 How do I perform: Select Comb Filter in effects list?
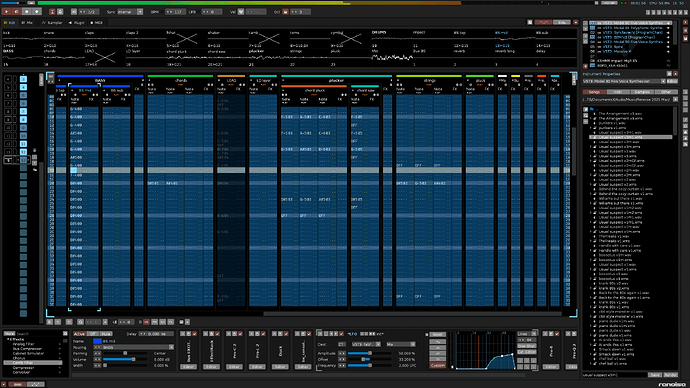tap(32, 363)
